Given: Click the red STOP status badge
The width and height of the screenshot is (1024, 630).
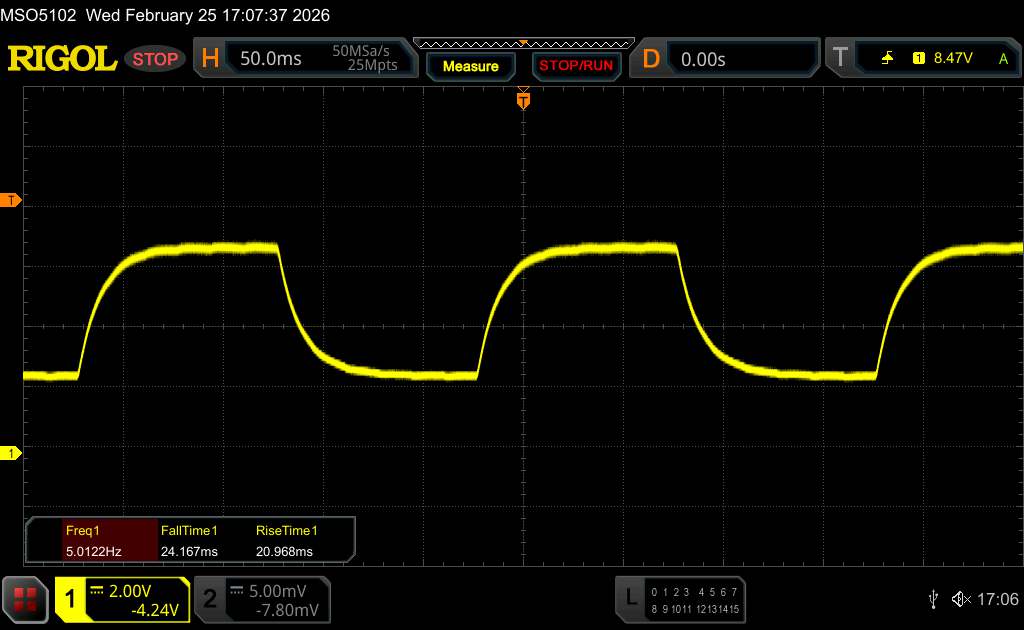Looking at the screenshot, I should click(x=156, y=59).
